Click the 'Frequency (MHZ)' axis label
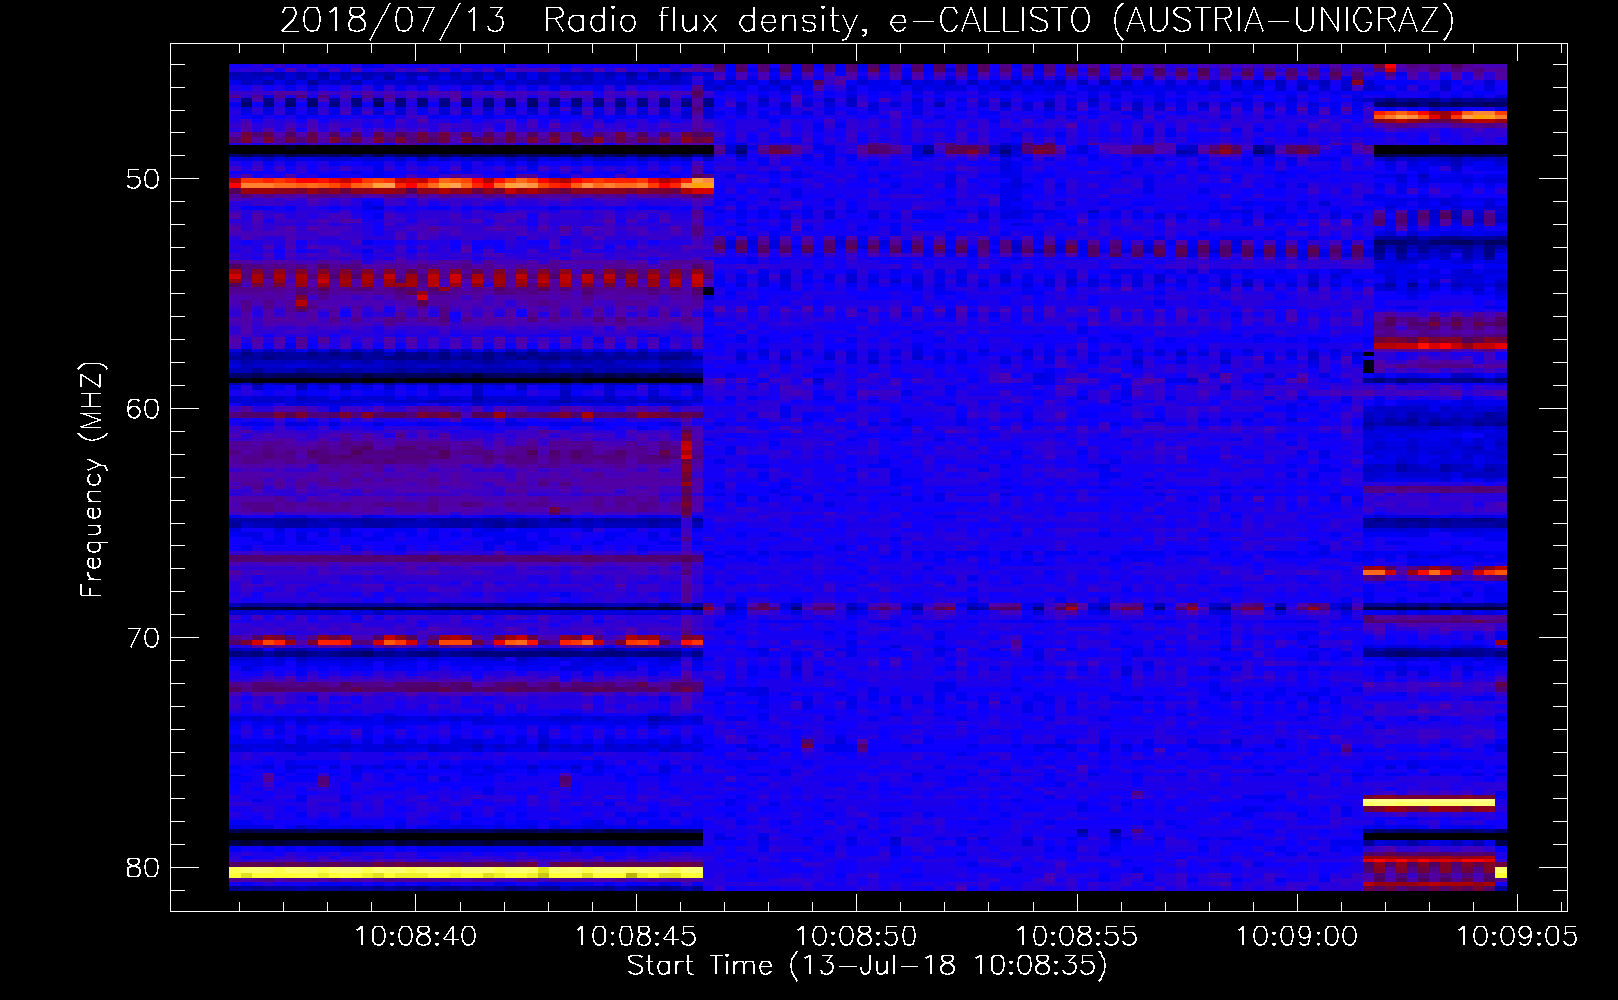The height and width of the screenshot is (1000, 1618). [92, 480]
